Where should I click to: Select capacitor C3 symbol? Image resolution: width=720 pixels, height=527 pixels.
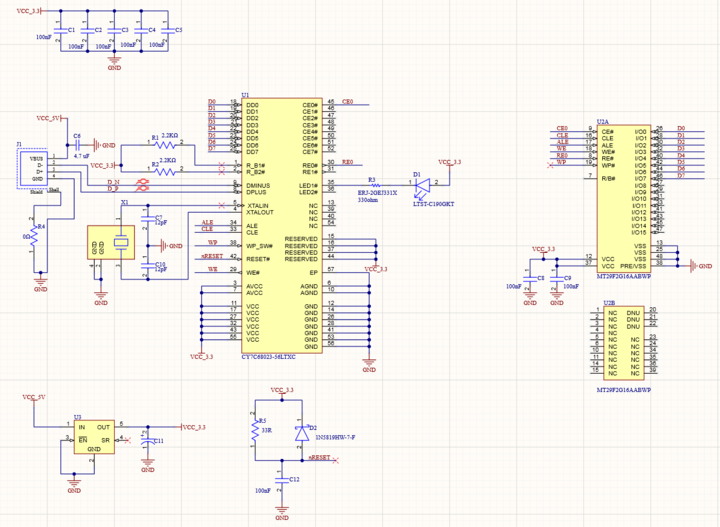coord(114,31)
